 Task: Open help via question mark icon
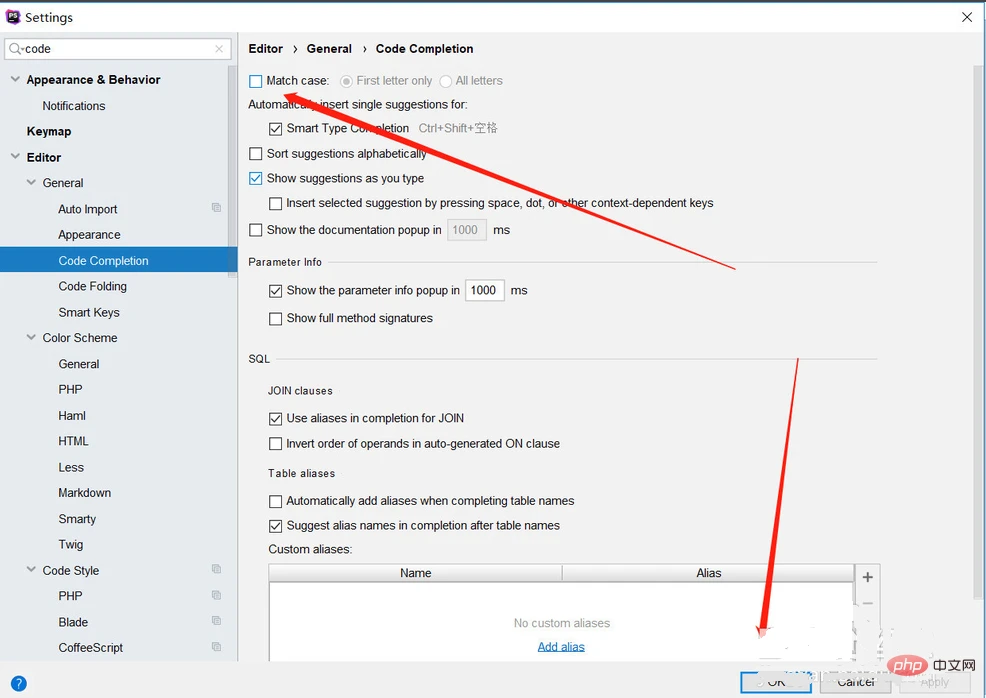click(18, 684)
